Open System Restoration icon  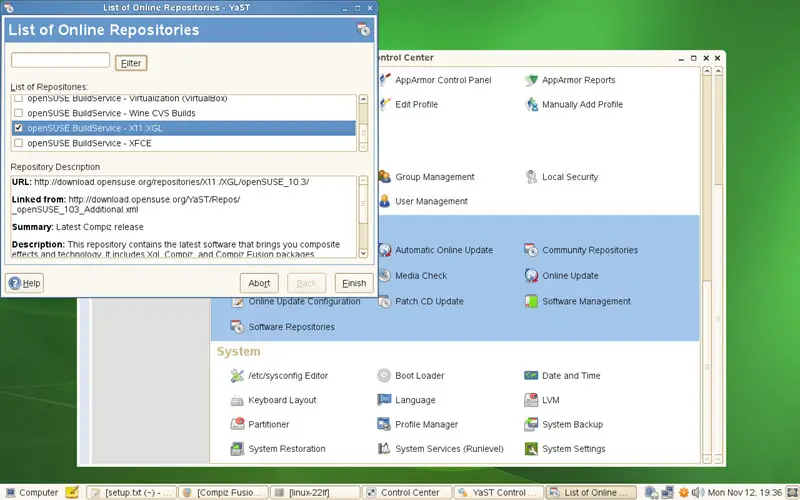(x=237, y=448)
